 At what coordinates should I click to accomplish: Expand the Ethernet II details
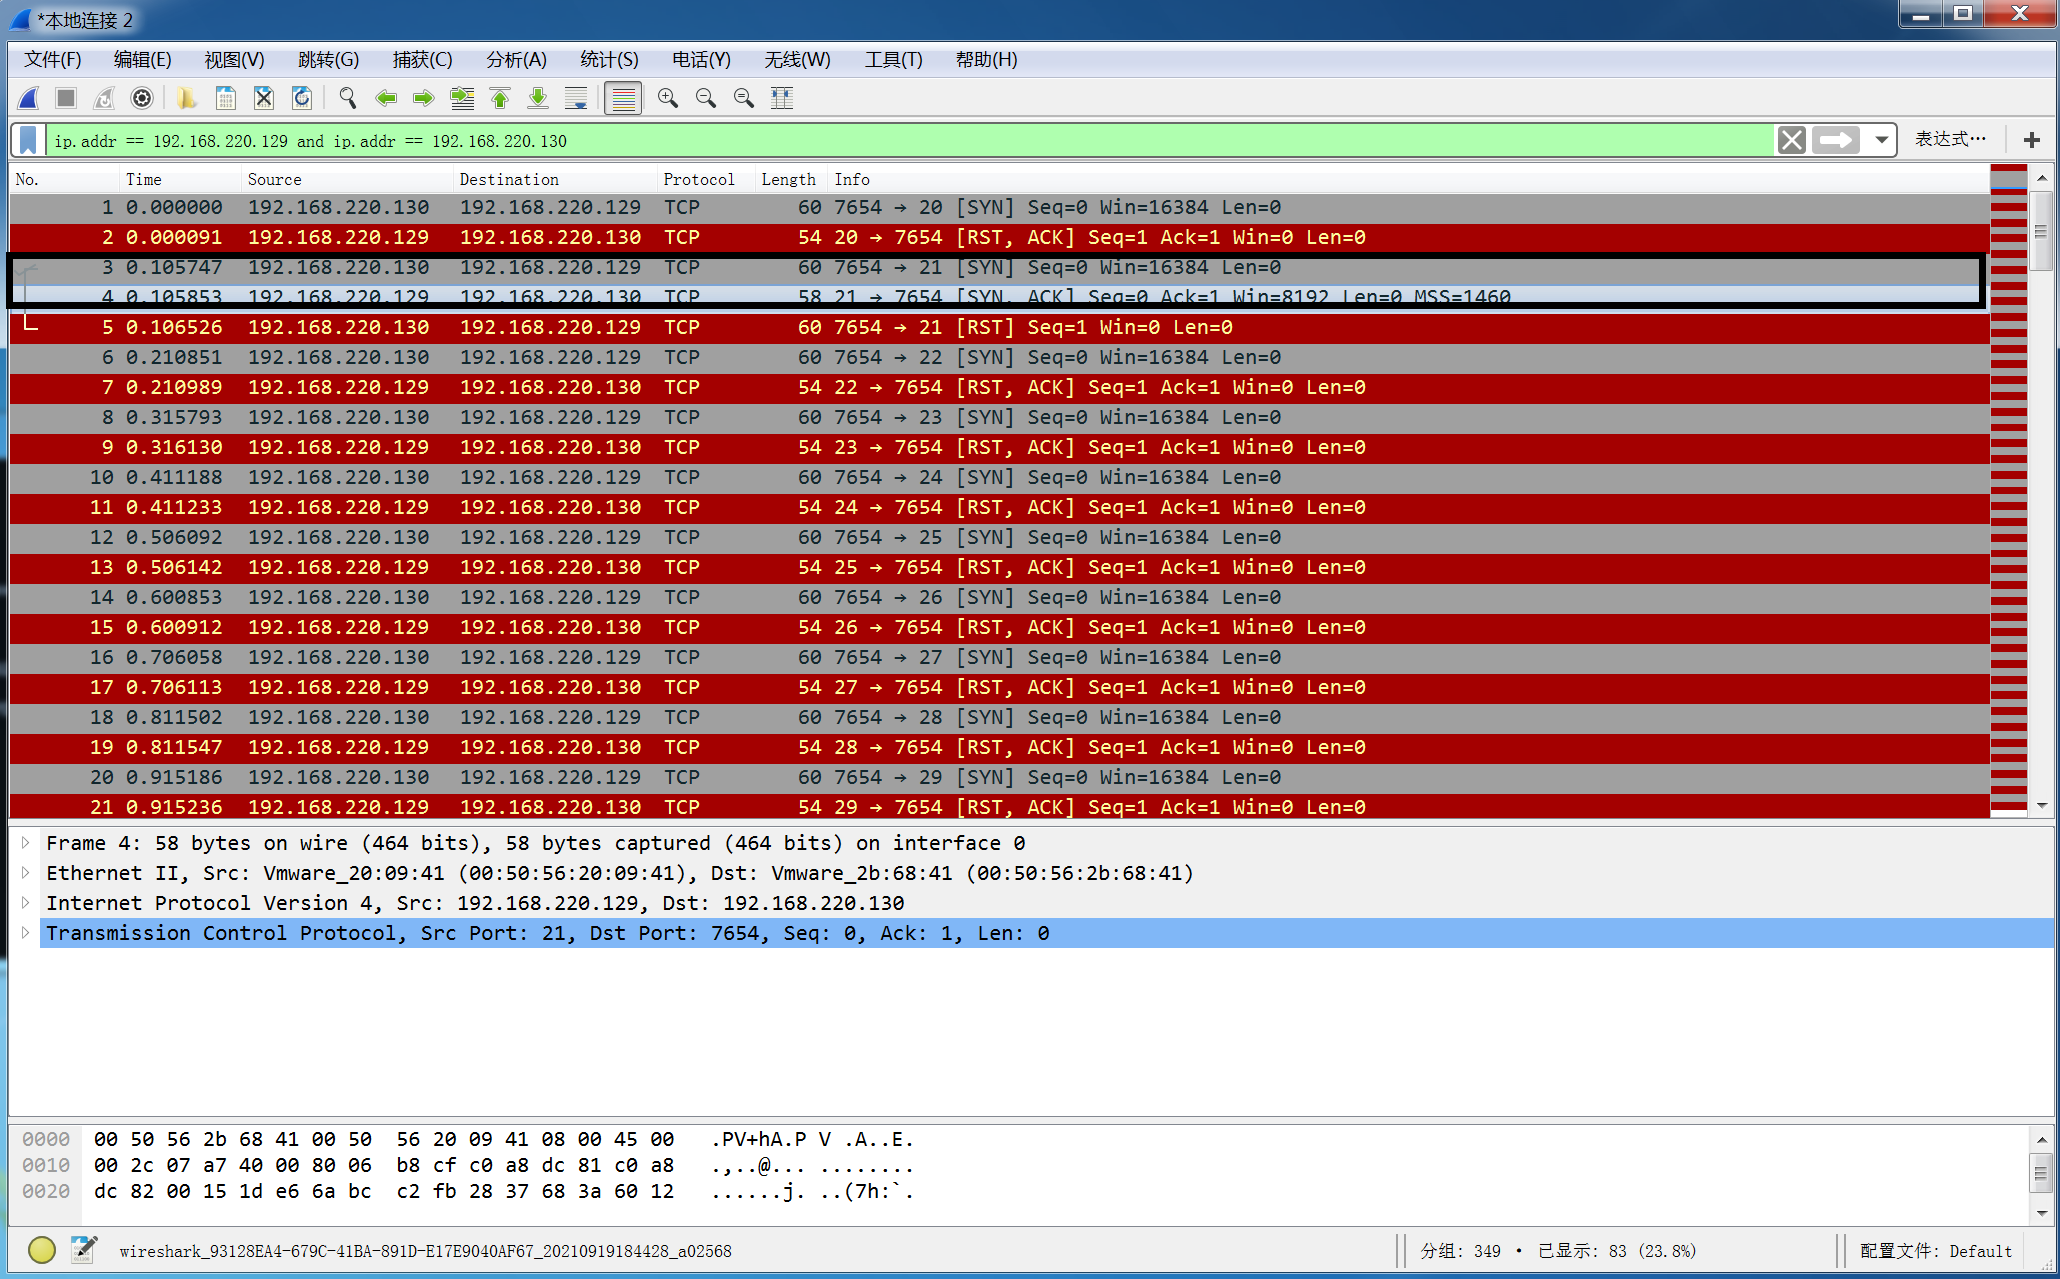click(26, 873)
